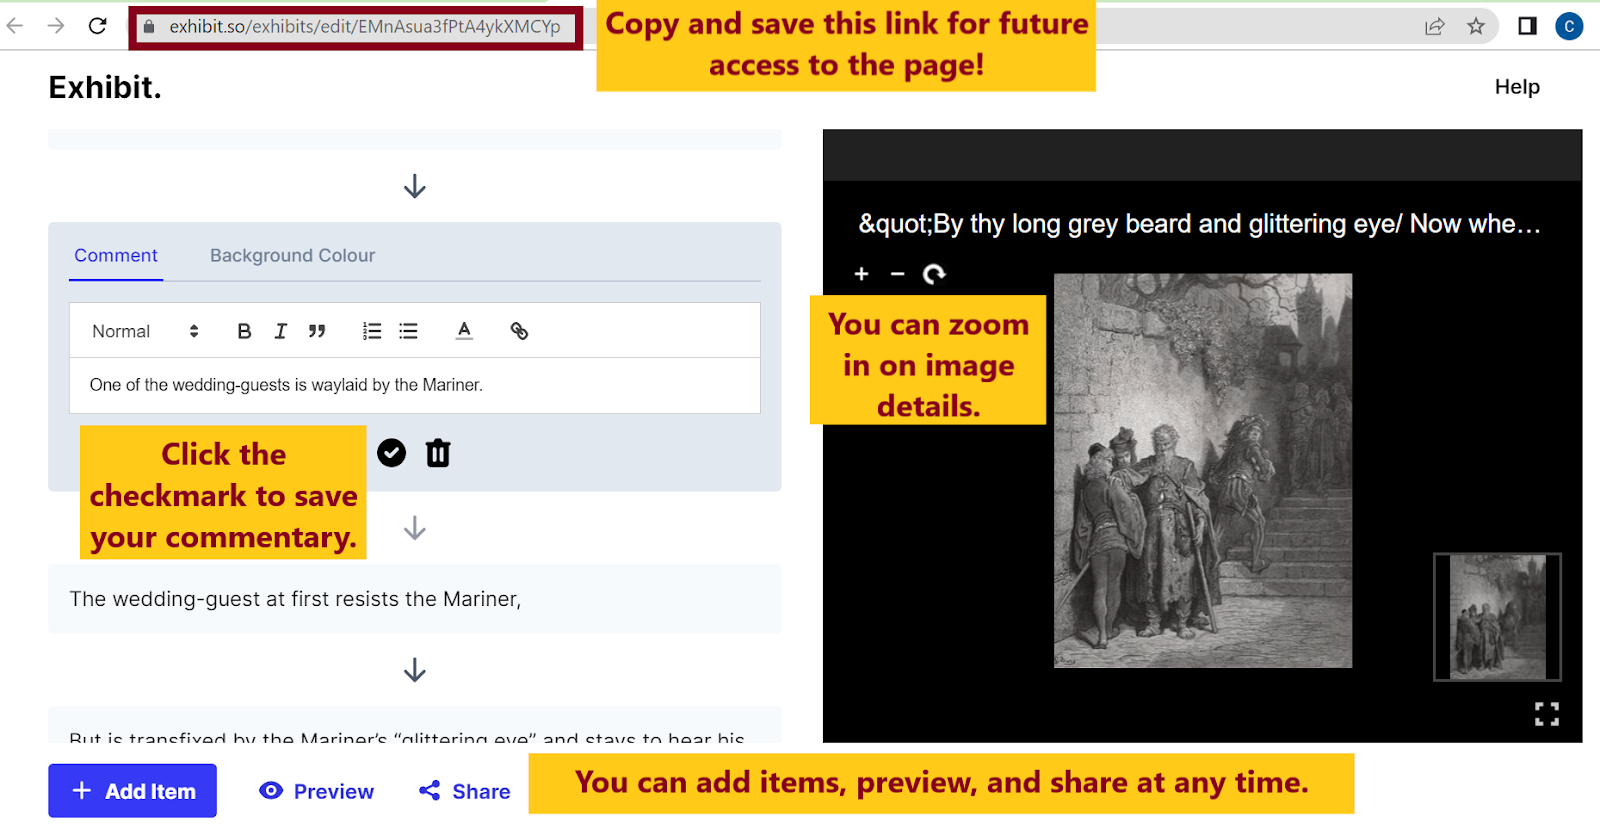View site security lock information
Viewport: 1600px width, 835px height.
[149, 27]
